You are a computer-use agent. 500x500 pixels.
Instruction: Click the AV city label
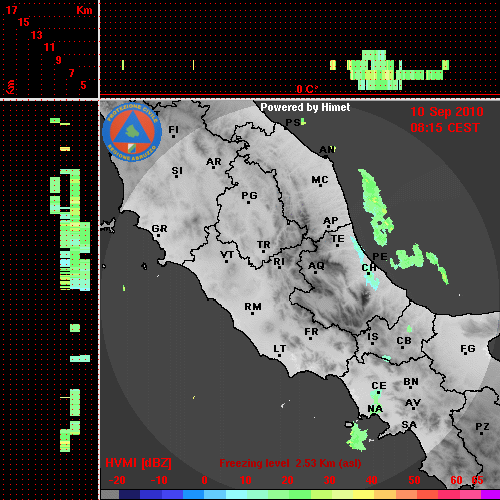413,403
